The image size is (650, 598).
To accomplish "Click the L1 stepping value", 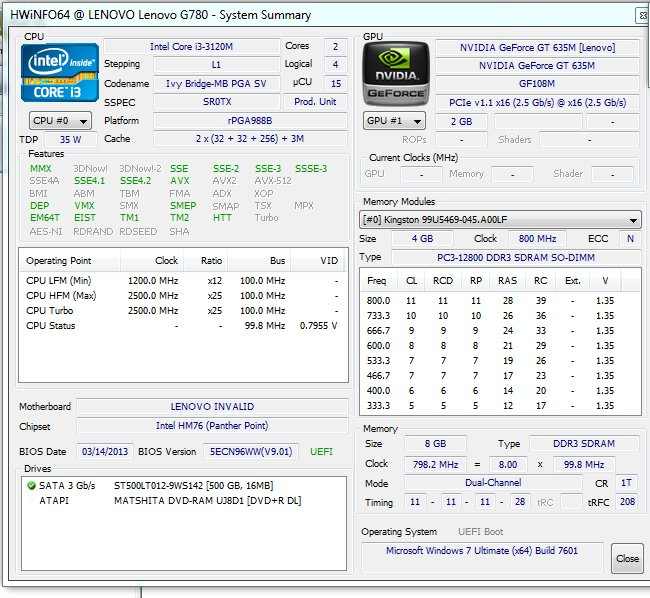I will pos(216,65).
